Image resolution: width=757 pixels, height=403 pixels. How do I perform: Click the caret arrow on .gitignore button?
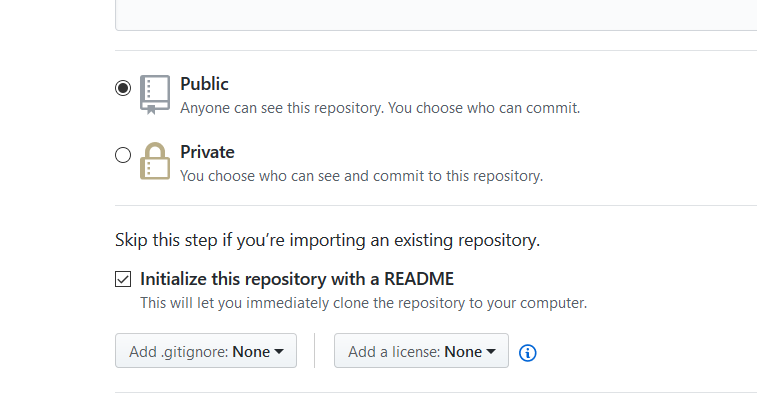(x=279, y=352)
